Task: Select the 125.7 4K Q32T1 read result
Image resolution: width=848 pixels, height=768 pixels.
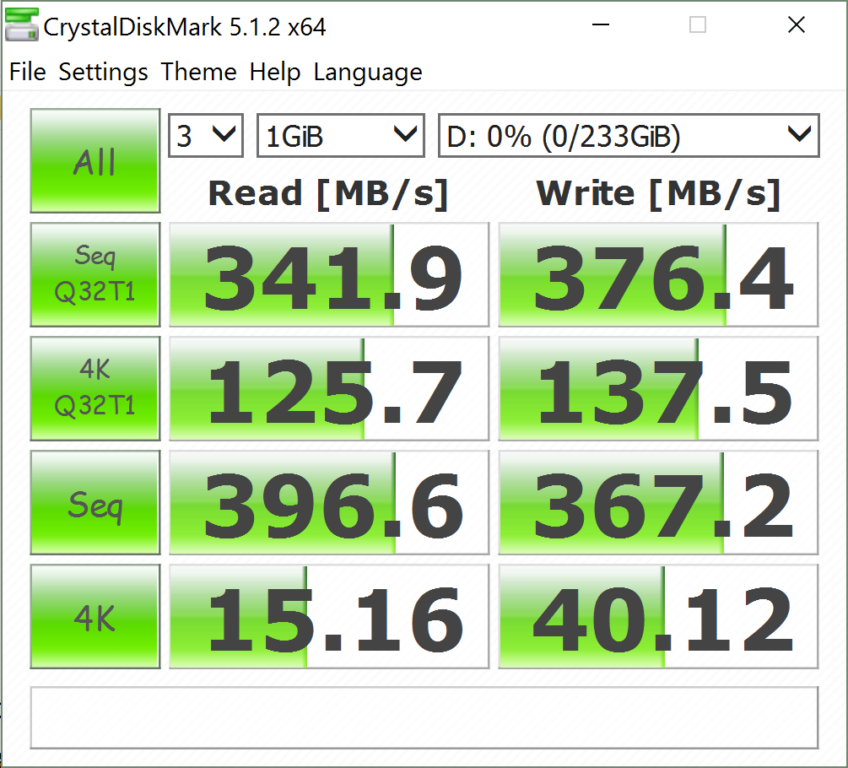Action: pyautogui.click(x=329, y=388)
